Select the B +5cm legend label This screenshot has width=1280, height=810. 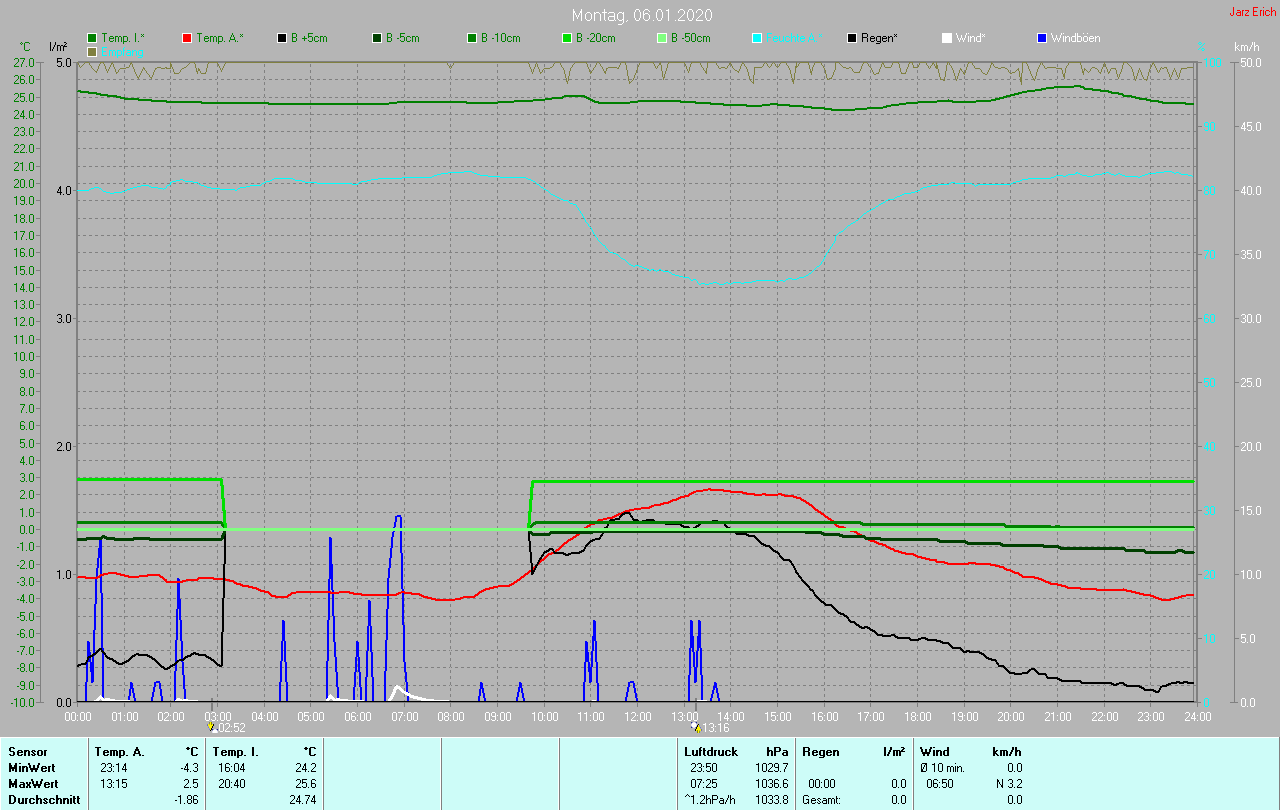point(309,38)
